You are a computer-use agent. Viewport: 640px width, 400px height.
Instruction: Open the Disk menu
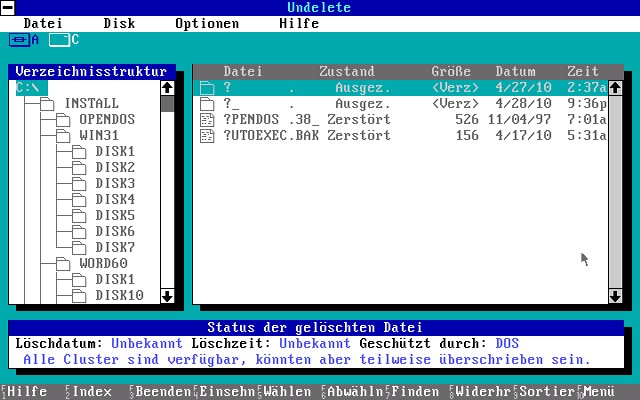119,23
